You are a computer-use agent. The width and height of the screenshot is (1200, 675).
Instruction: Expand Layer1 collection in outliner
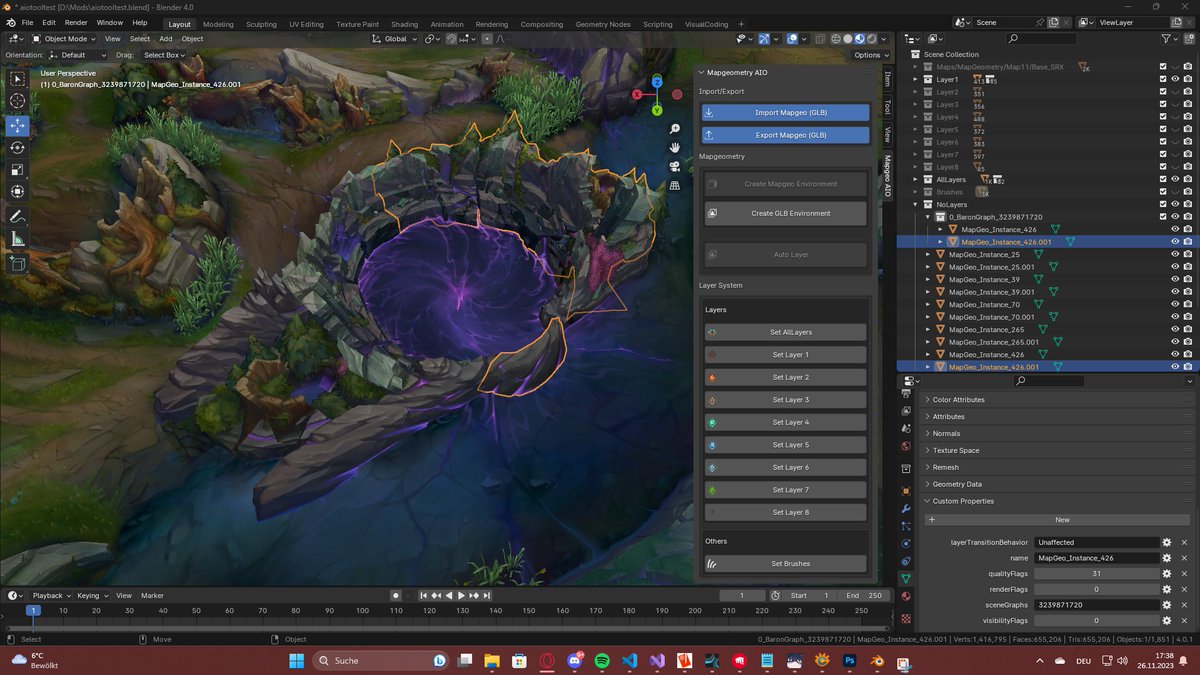pyautogui.click(x=915, y=79)
